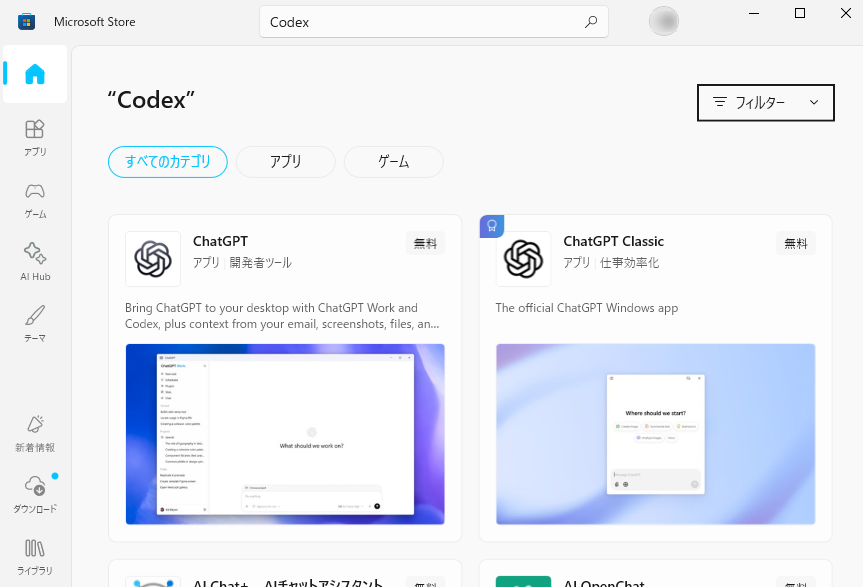Open the ゲーム sidebar section
This screenshot has width=863, height=587.
[35, 201]
